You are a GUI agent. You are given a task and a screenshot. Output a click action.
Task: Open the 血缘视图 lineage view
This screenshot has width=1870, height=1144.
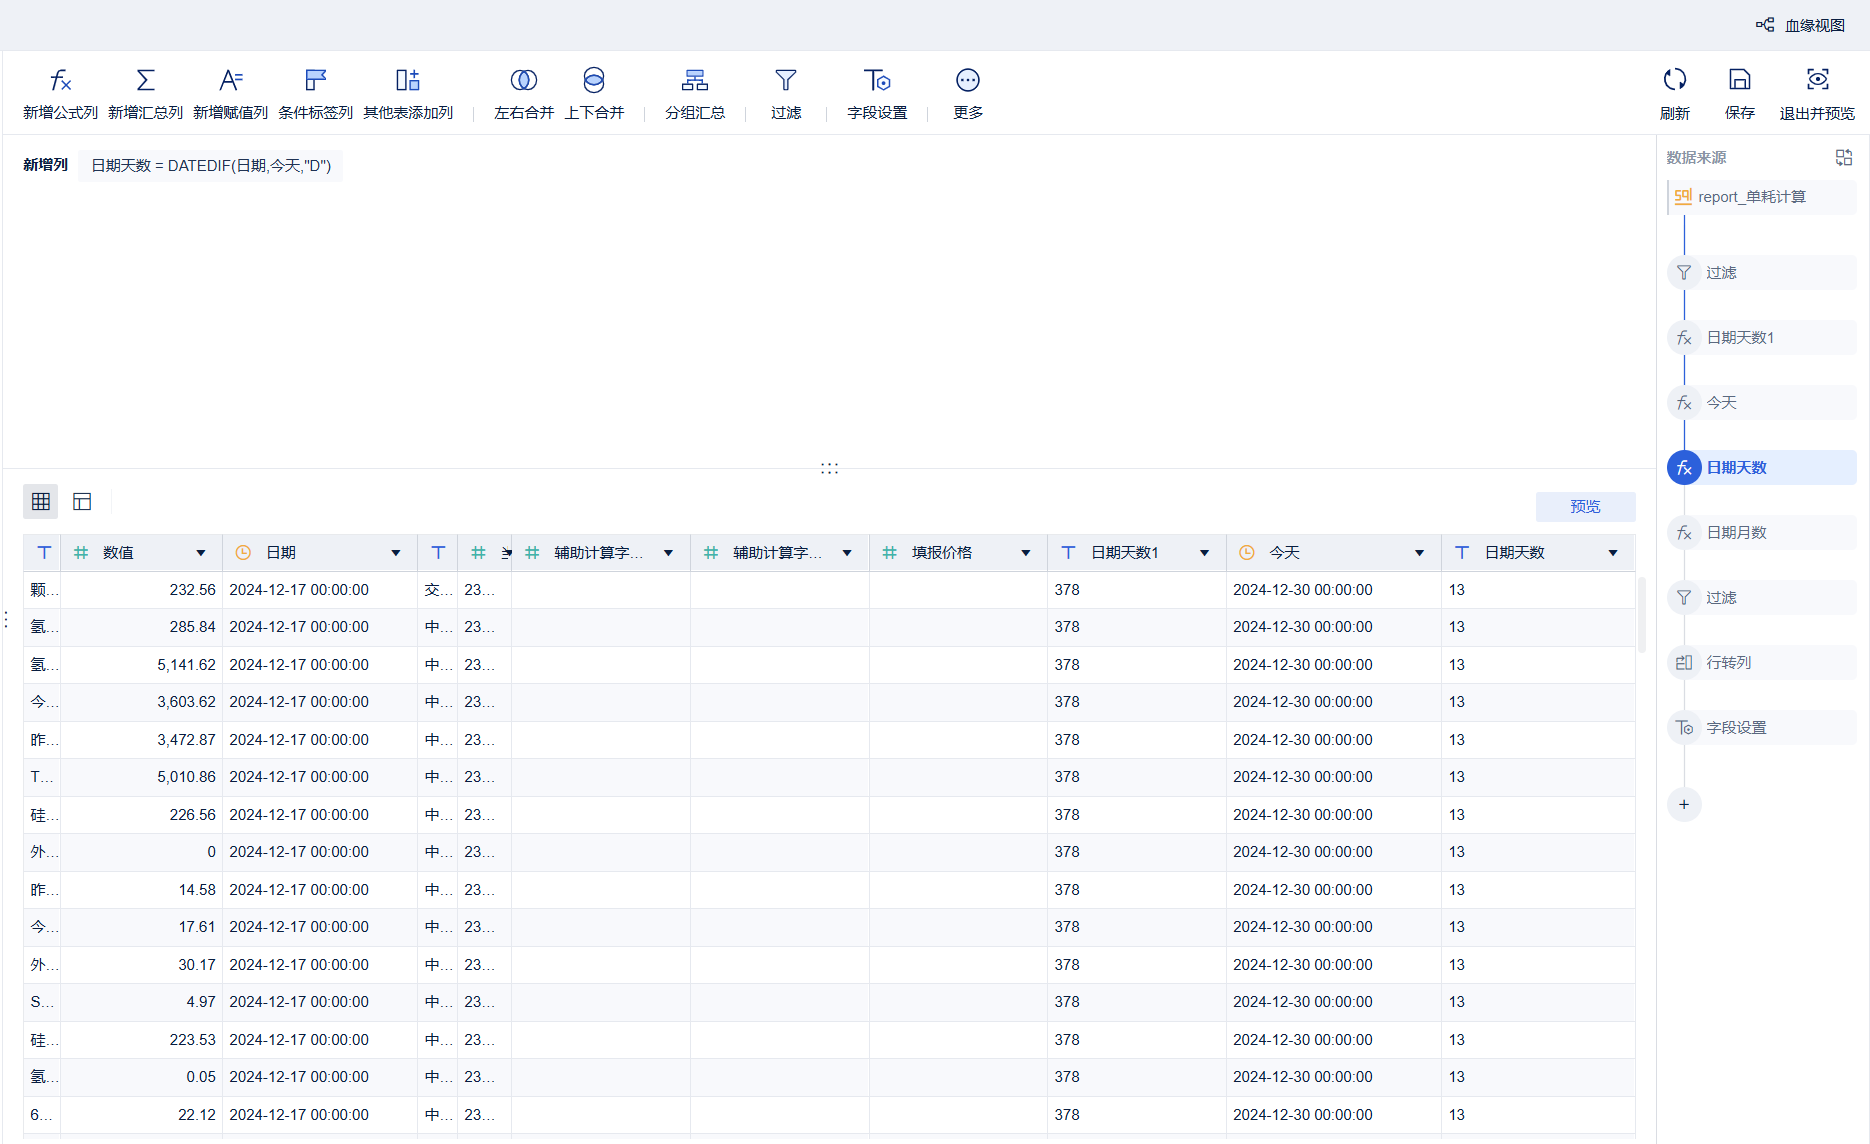[x=1800, y=25]
